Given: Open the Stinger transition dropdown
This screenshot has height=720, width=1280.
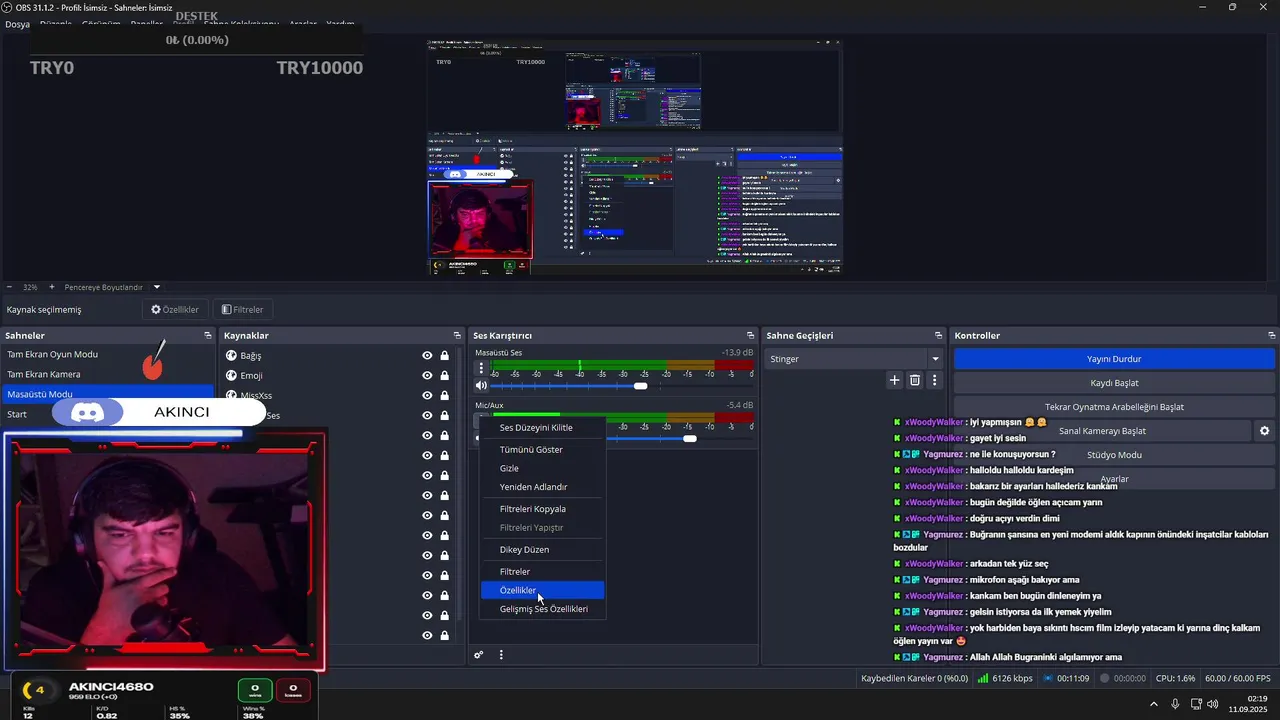Looking at the screenshot, I should tap(855, 359).
